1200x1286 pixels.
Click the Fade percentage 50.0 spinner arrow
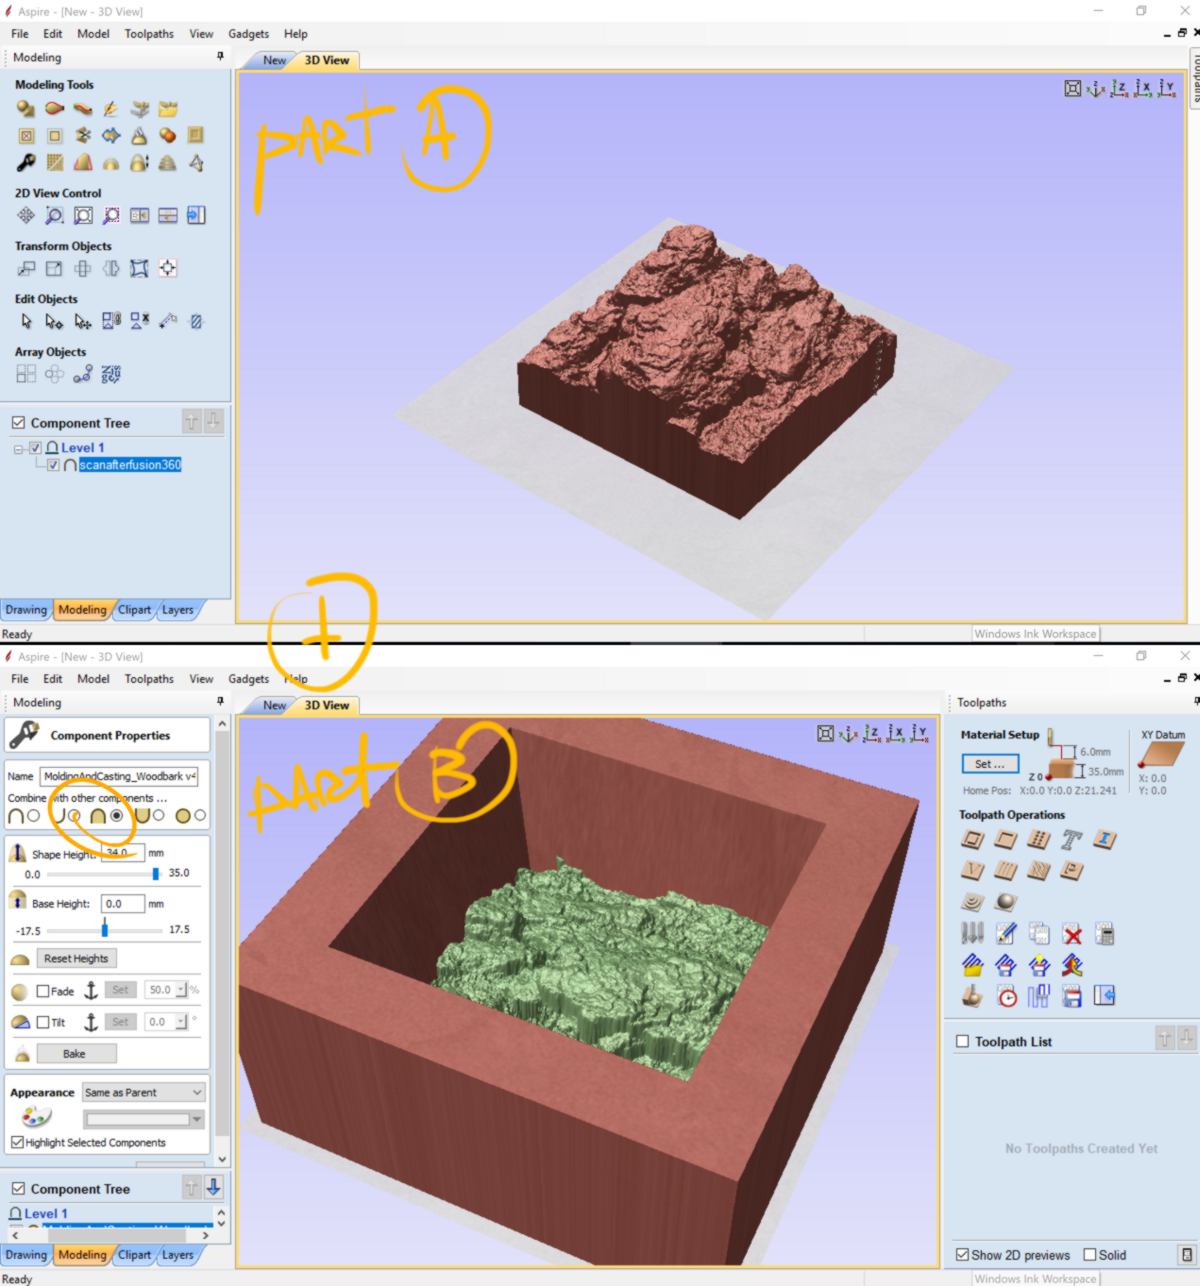182,990
